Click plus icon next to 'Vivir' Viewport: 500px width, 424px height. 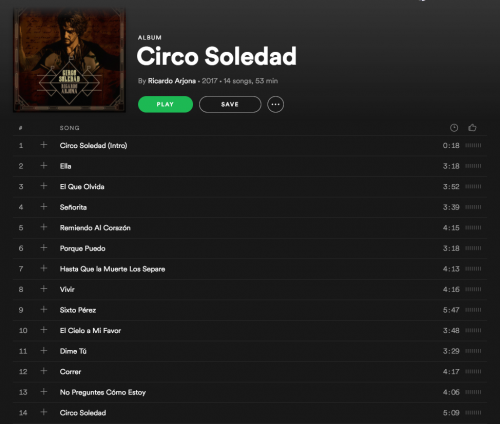[44, 289]
